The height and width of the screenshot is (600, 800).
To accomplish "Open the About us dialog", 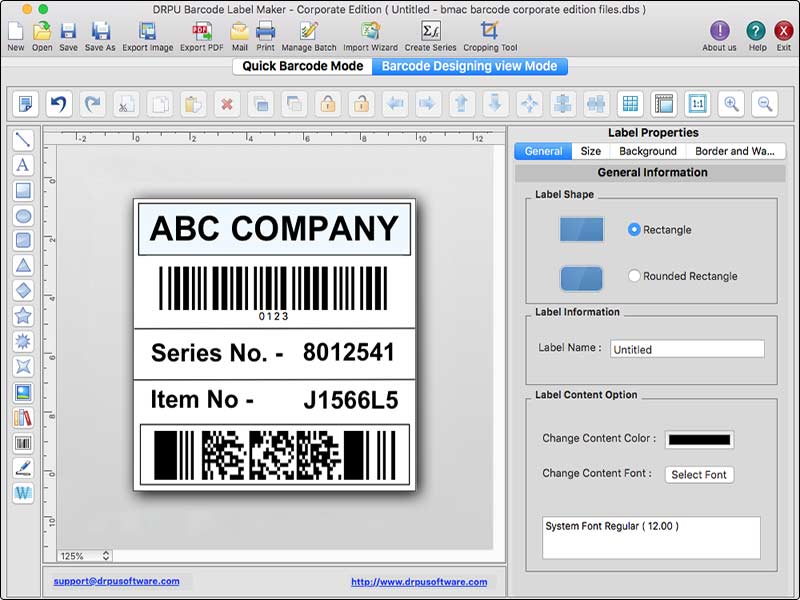I will coord(719,31).
